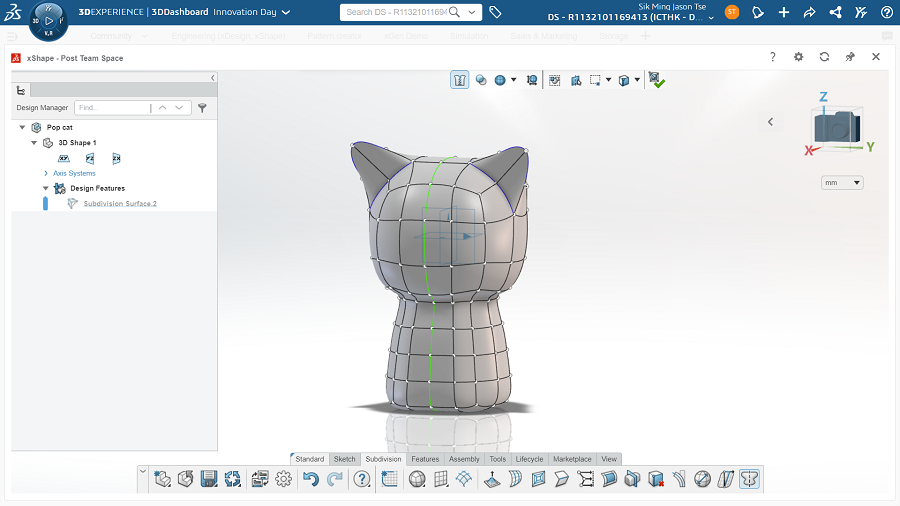Switch to the Sketch tab
This screenshot has height=506, width=900.
344,459
